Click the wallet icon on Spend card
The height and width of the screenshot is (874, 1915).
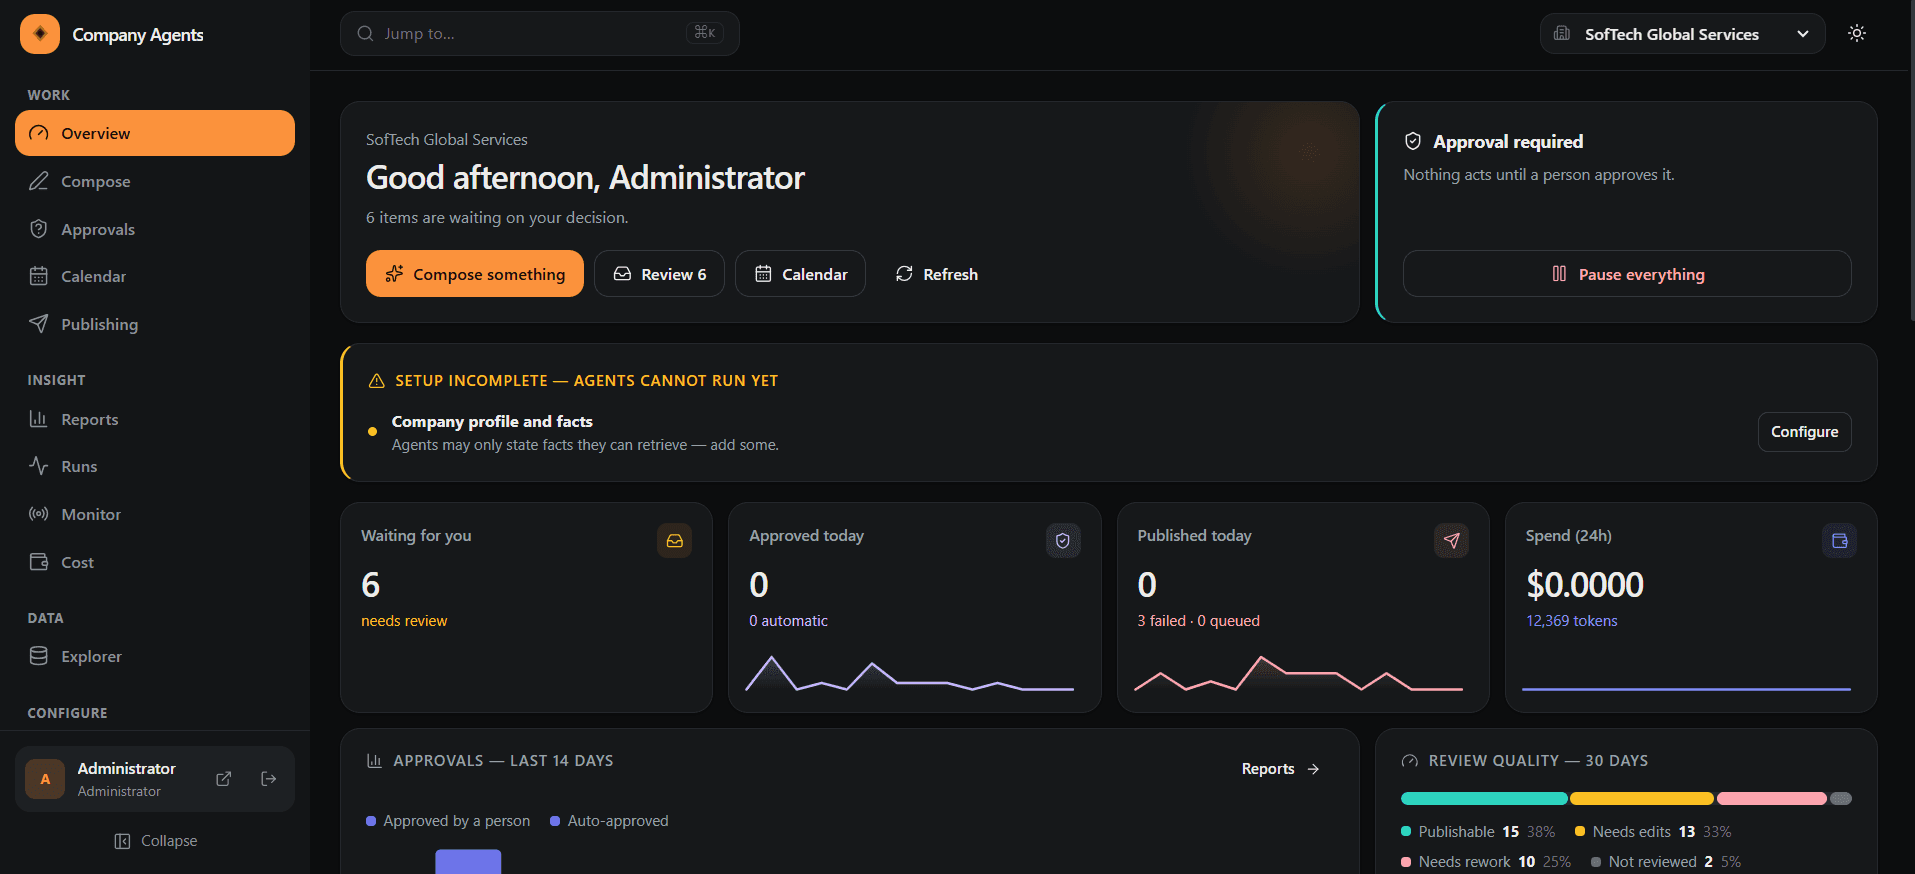tap(1839, 541)
